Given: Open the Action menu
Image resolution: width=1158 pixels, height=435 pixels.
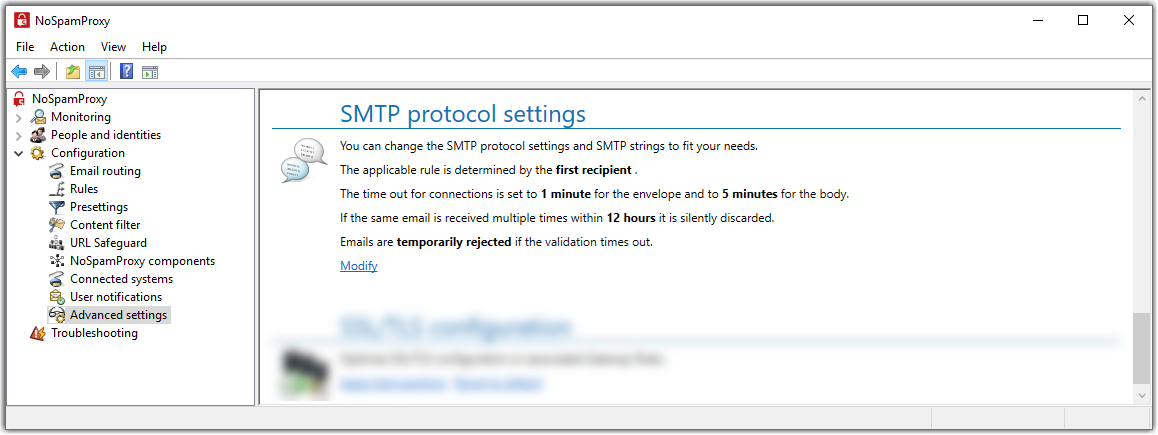Looking at the screenshot, I should pos(67,47).
